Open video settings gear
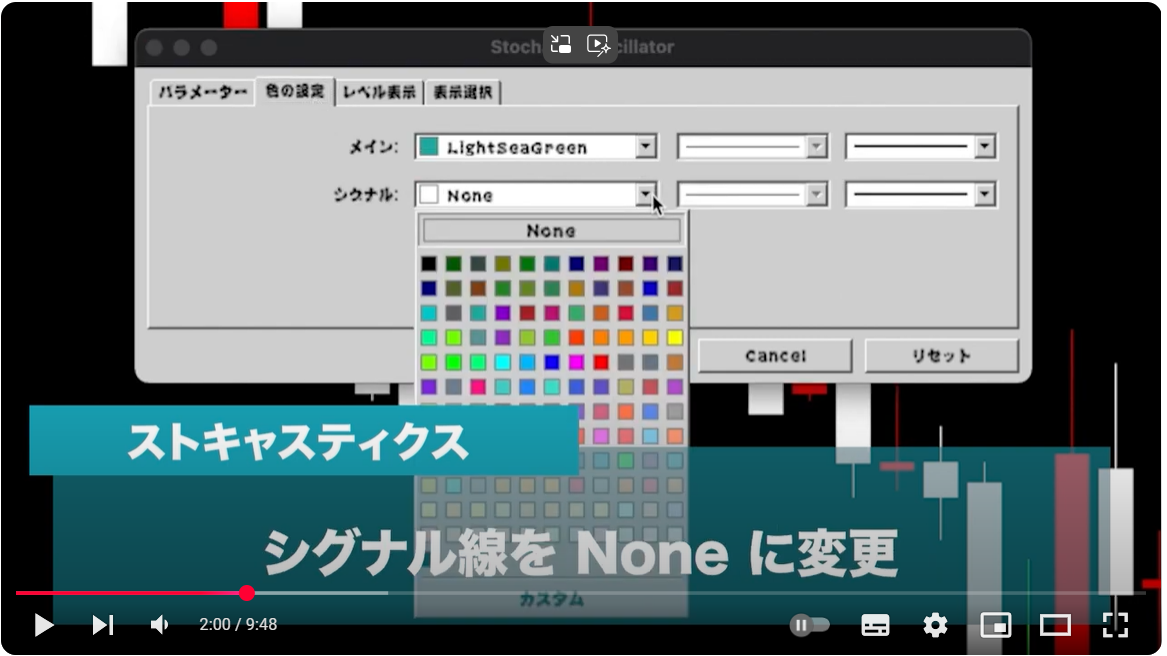 (935, 625)
